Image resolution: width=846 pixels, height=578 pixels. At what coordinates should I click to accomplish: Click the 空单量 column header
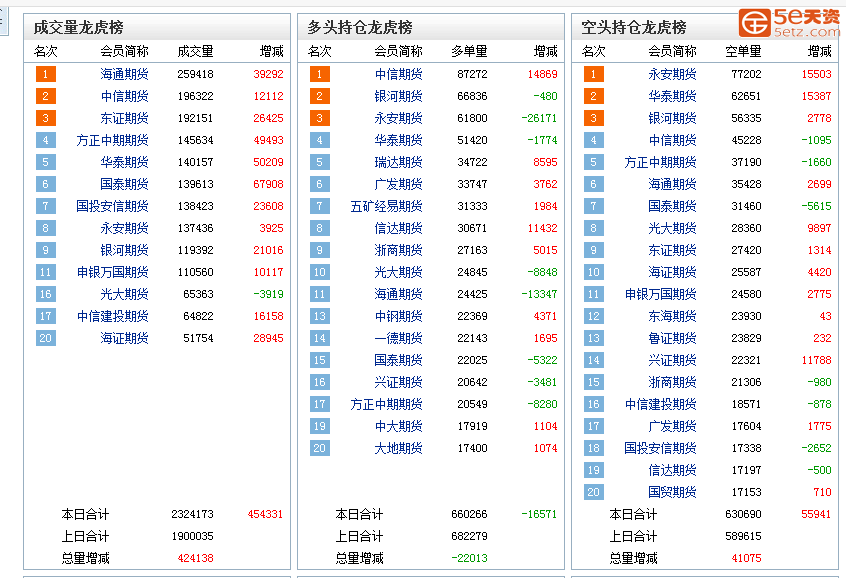pos(743,51)
